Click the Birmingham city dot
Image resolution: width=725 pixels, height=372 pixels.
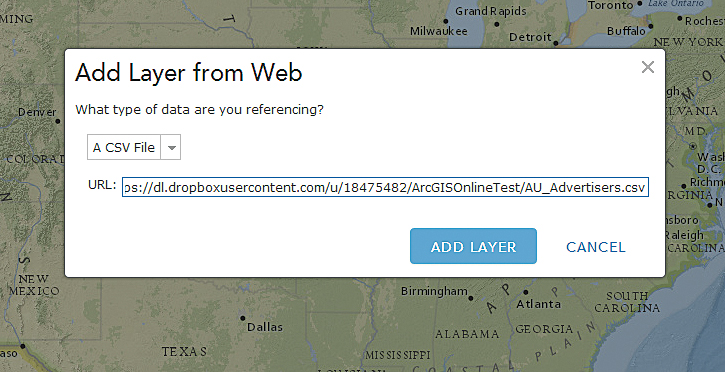click(x=471, y=298)
